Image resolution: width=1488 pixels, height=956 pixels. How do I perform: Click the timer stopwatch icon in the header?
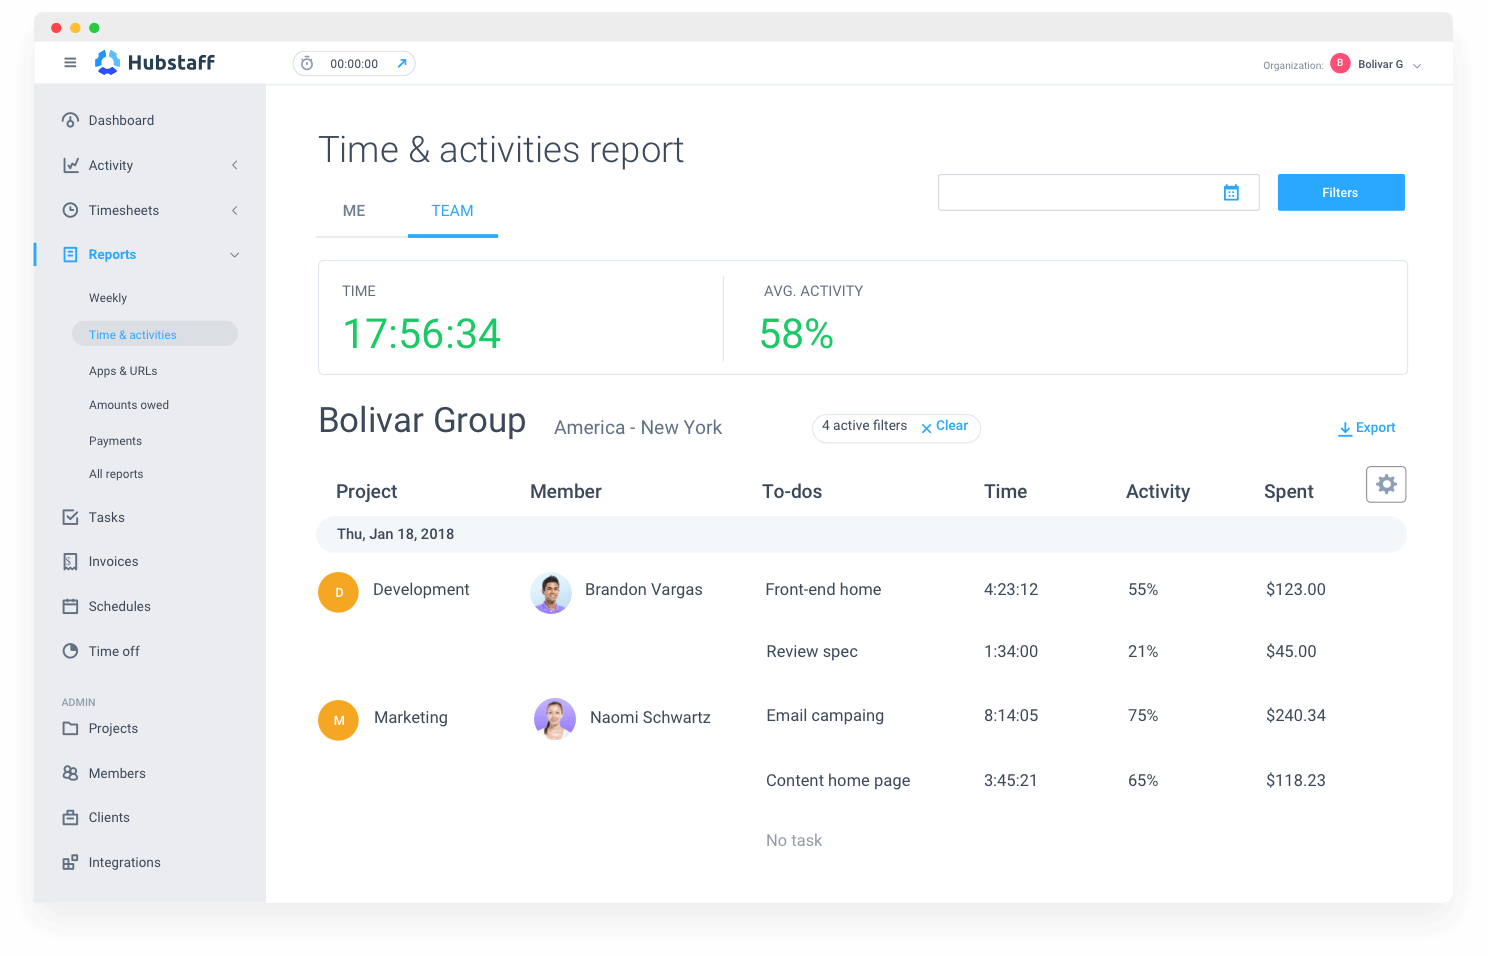308,63
